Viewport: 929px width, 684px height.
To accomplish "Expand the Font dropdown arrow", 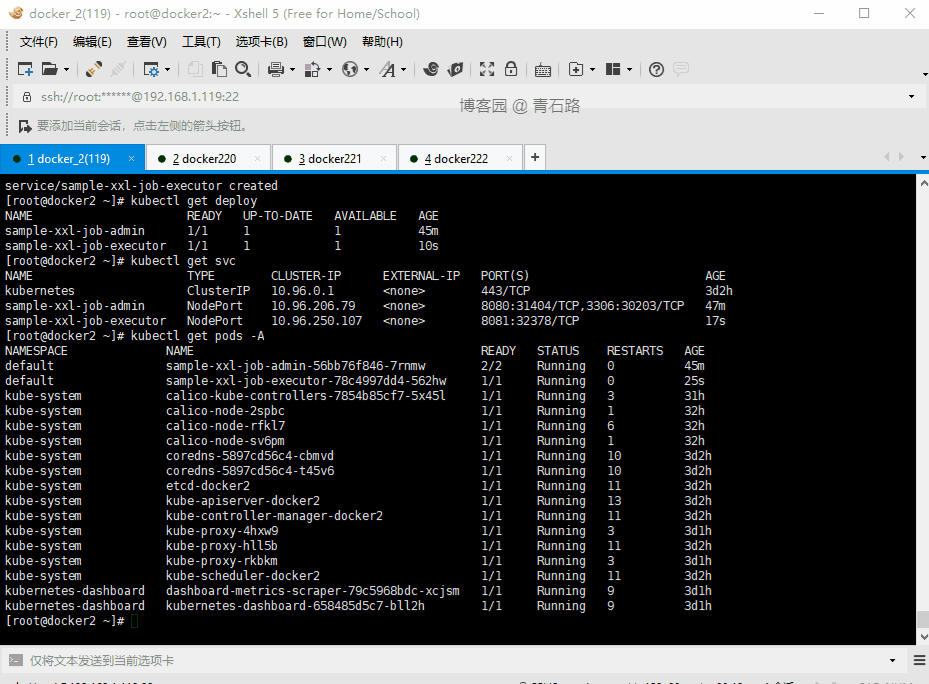I will tap(403, 70).
